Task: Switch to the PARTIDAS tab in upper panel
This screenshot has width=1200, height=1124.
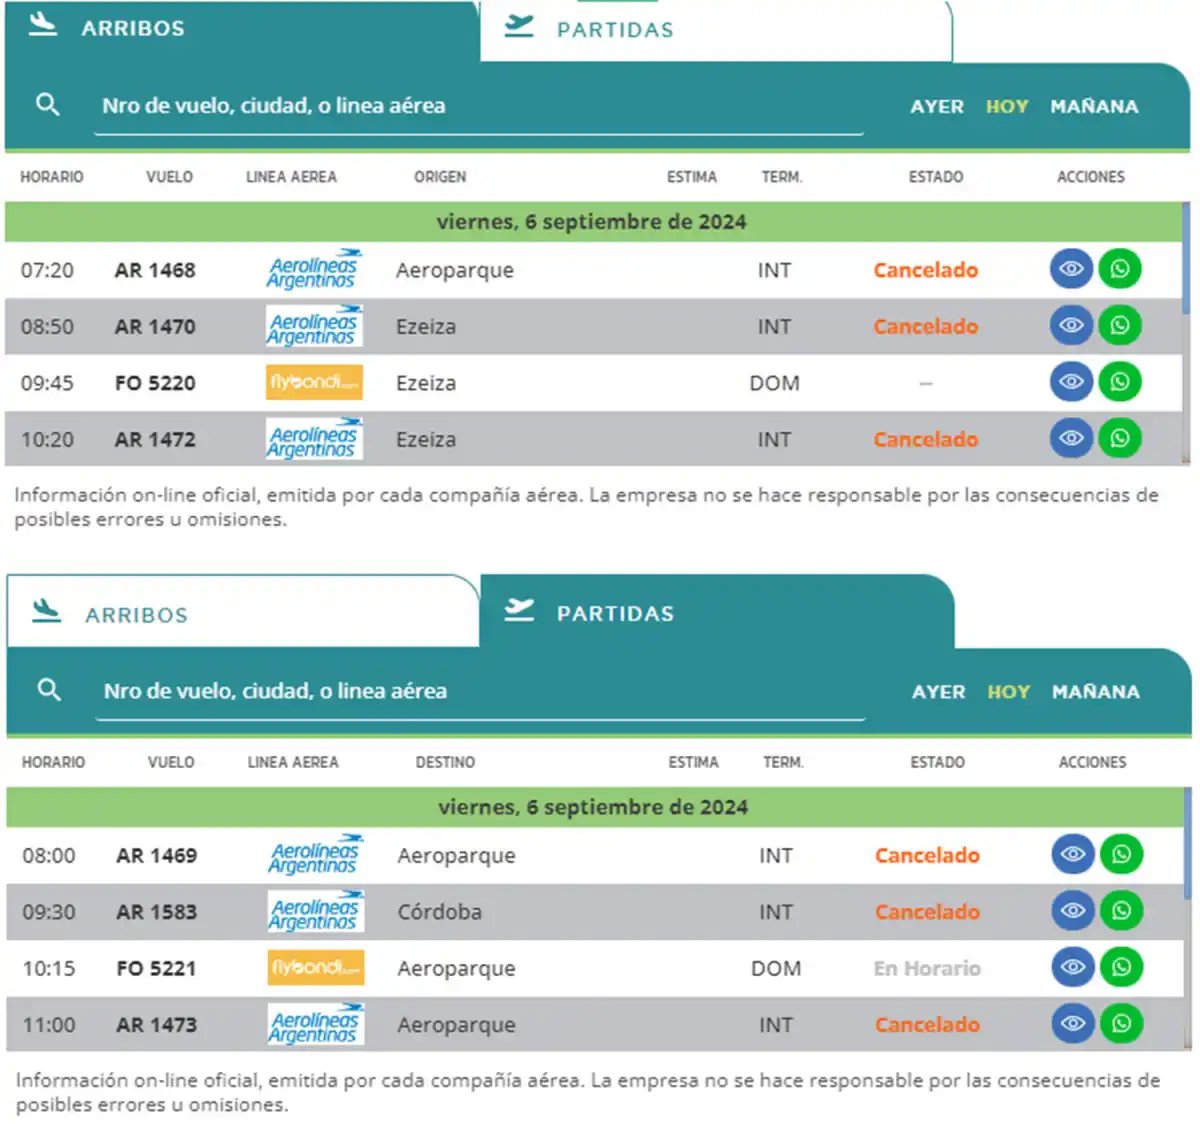Action: pos(615,30)
